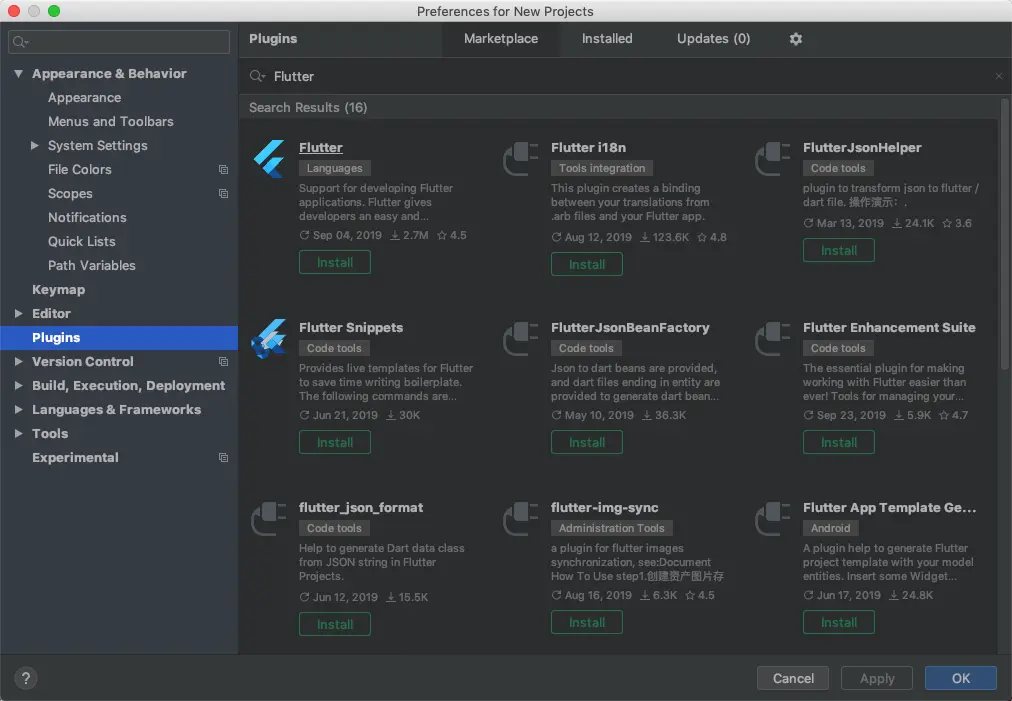Select Quick Lists settings
This screenshot has width=1012, height=701.
pyautogui.click(x=81, y=241)
